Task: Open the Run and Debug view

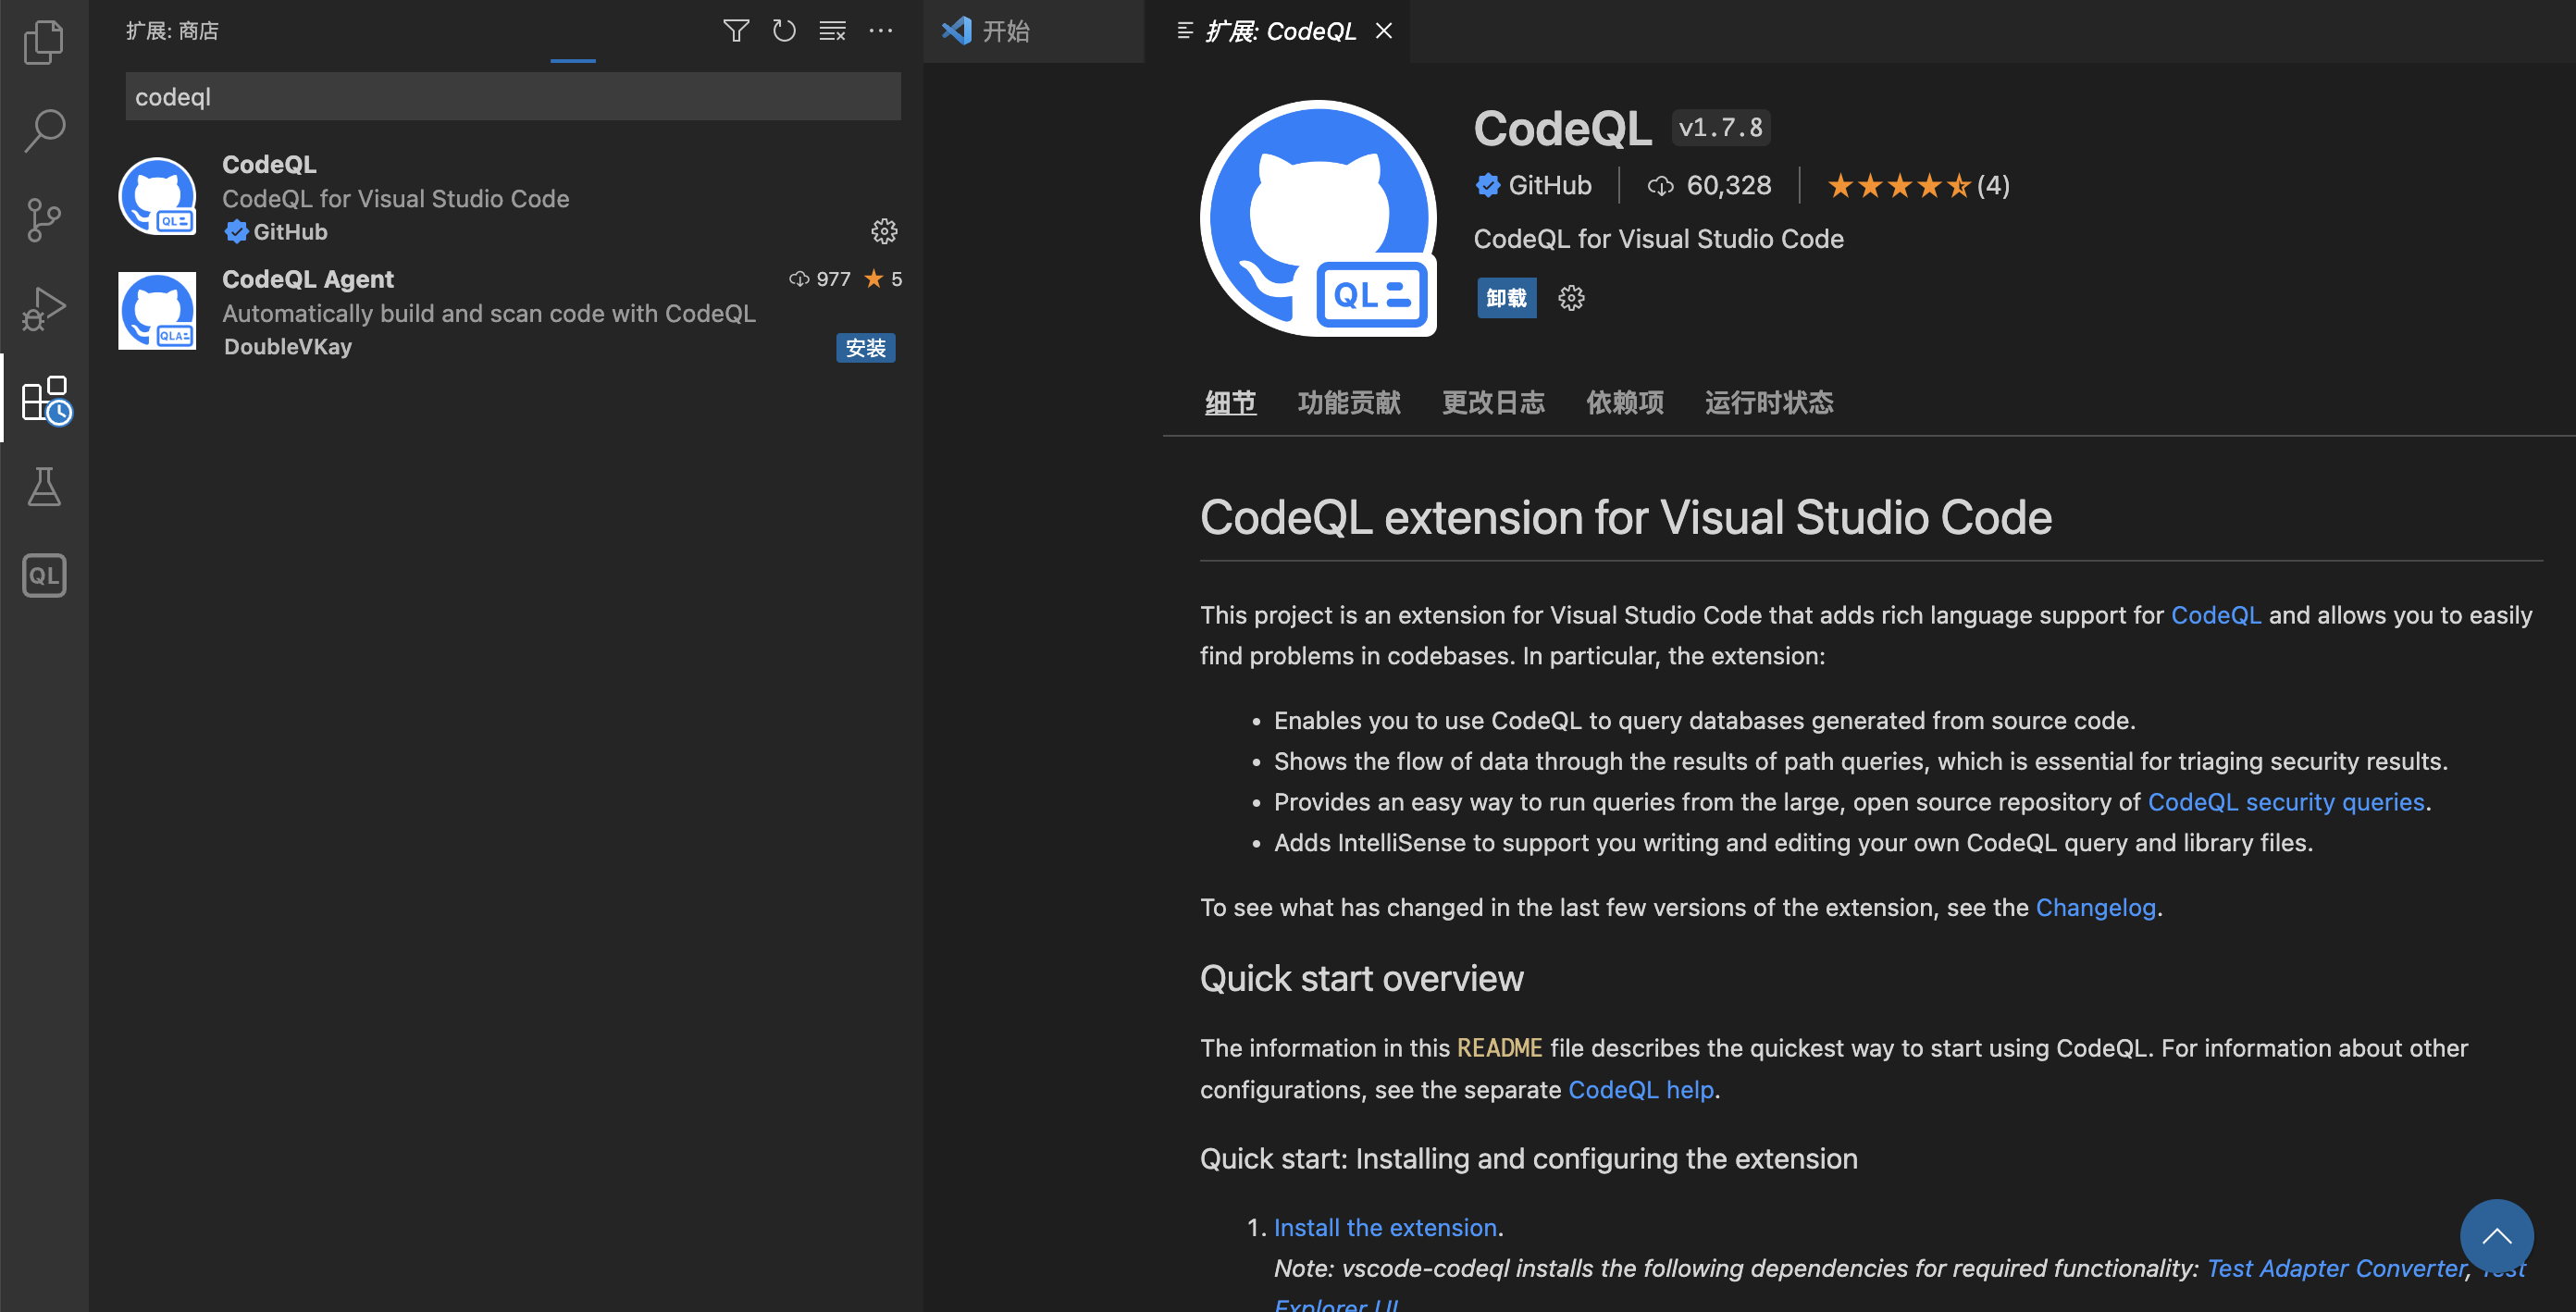Action: click(x=44, y=308)
